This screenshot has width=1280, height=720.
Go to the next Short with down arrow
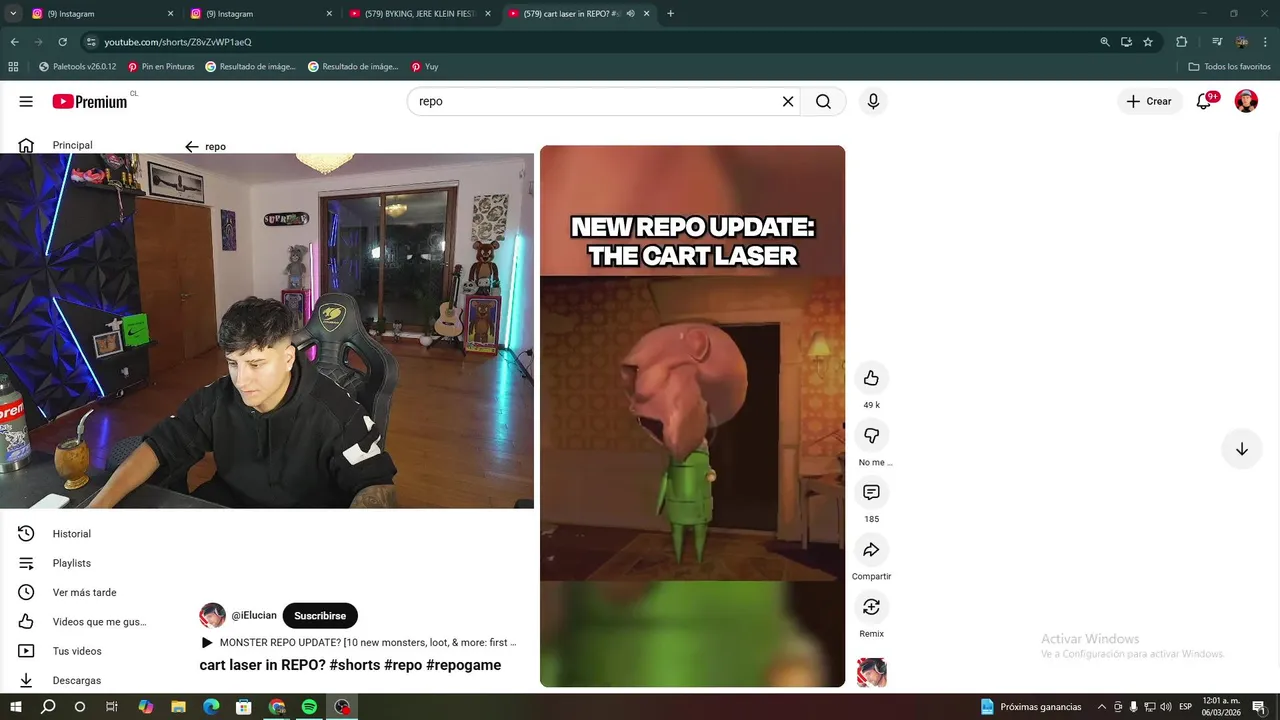(1241, 449)
